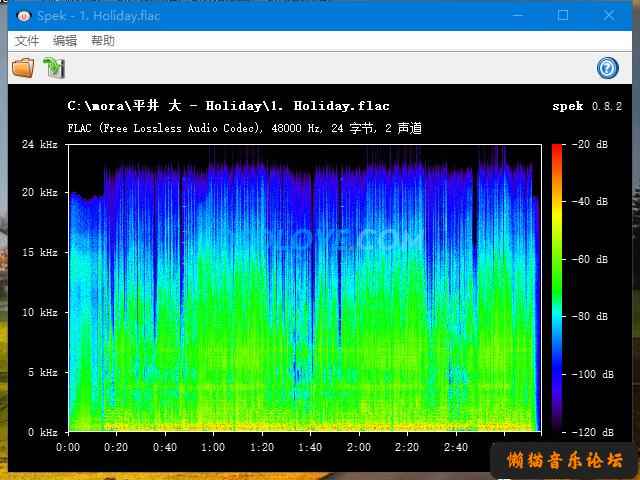The height and width of the screenshot is (480, 640).
Task: Click the spek 0.8.2 version label
Action: (587, 106)
